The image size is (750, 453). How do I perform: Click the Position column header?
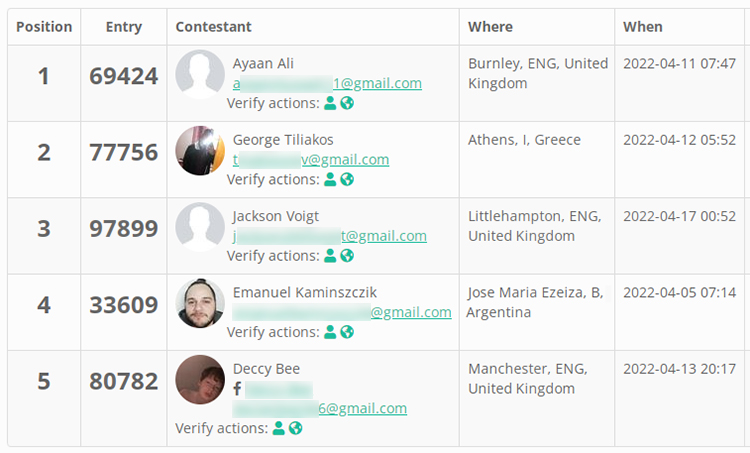pyautogui.click(x=44, y=27)
